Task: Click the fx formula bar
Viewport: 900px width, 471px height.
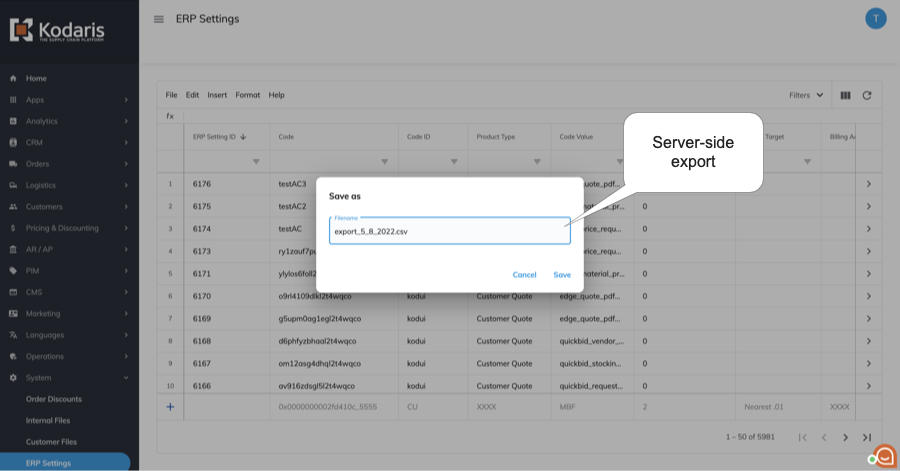Action: (x=519, y=116)
